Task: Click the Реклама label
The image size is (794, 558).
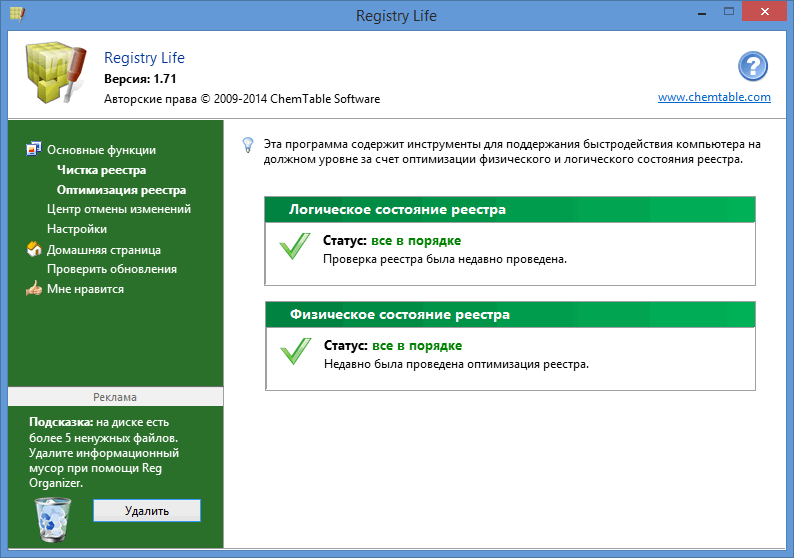Action: coord(115,397)
